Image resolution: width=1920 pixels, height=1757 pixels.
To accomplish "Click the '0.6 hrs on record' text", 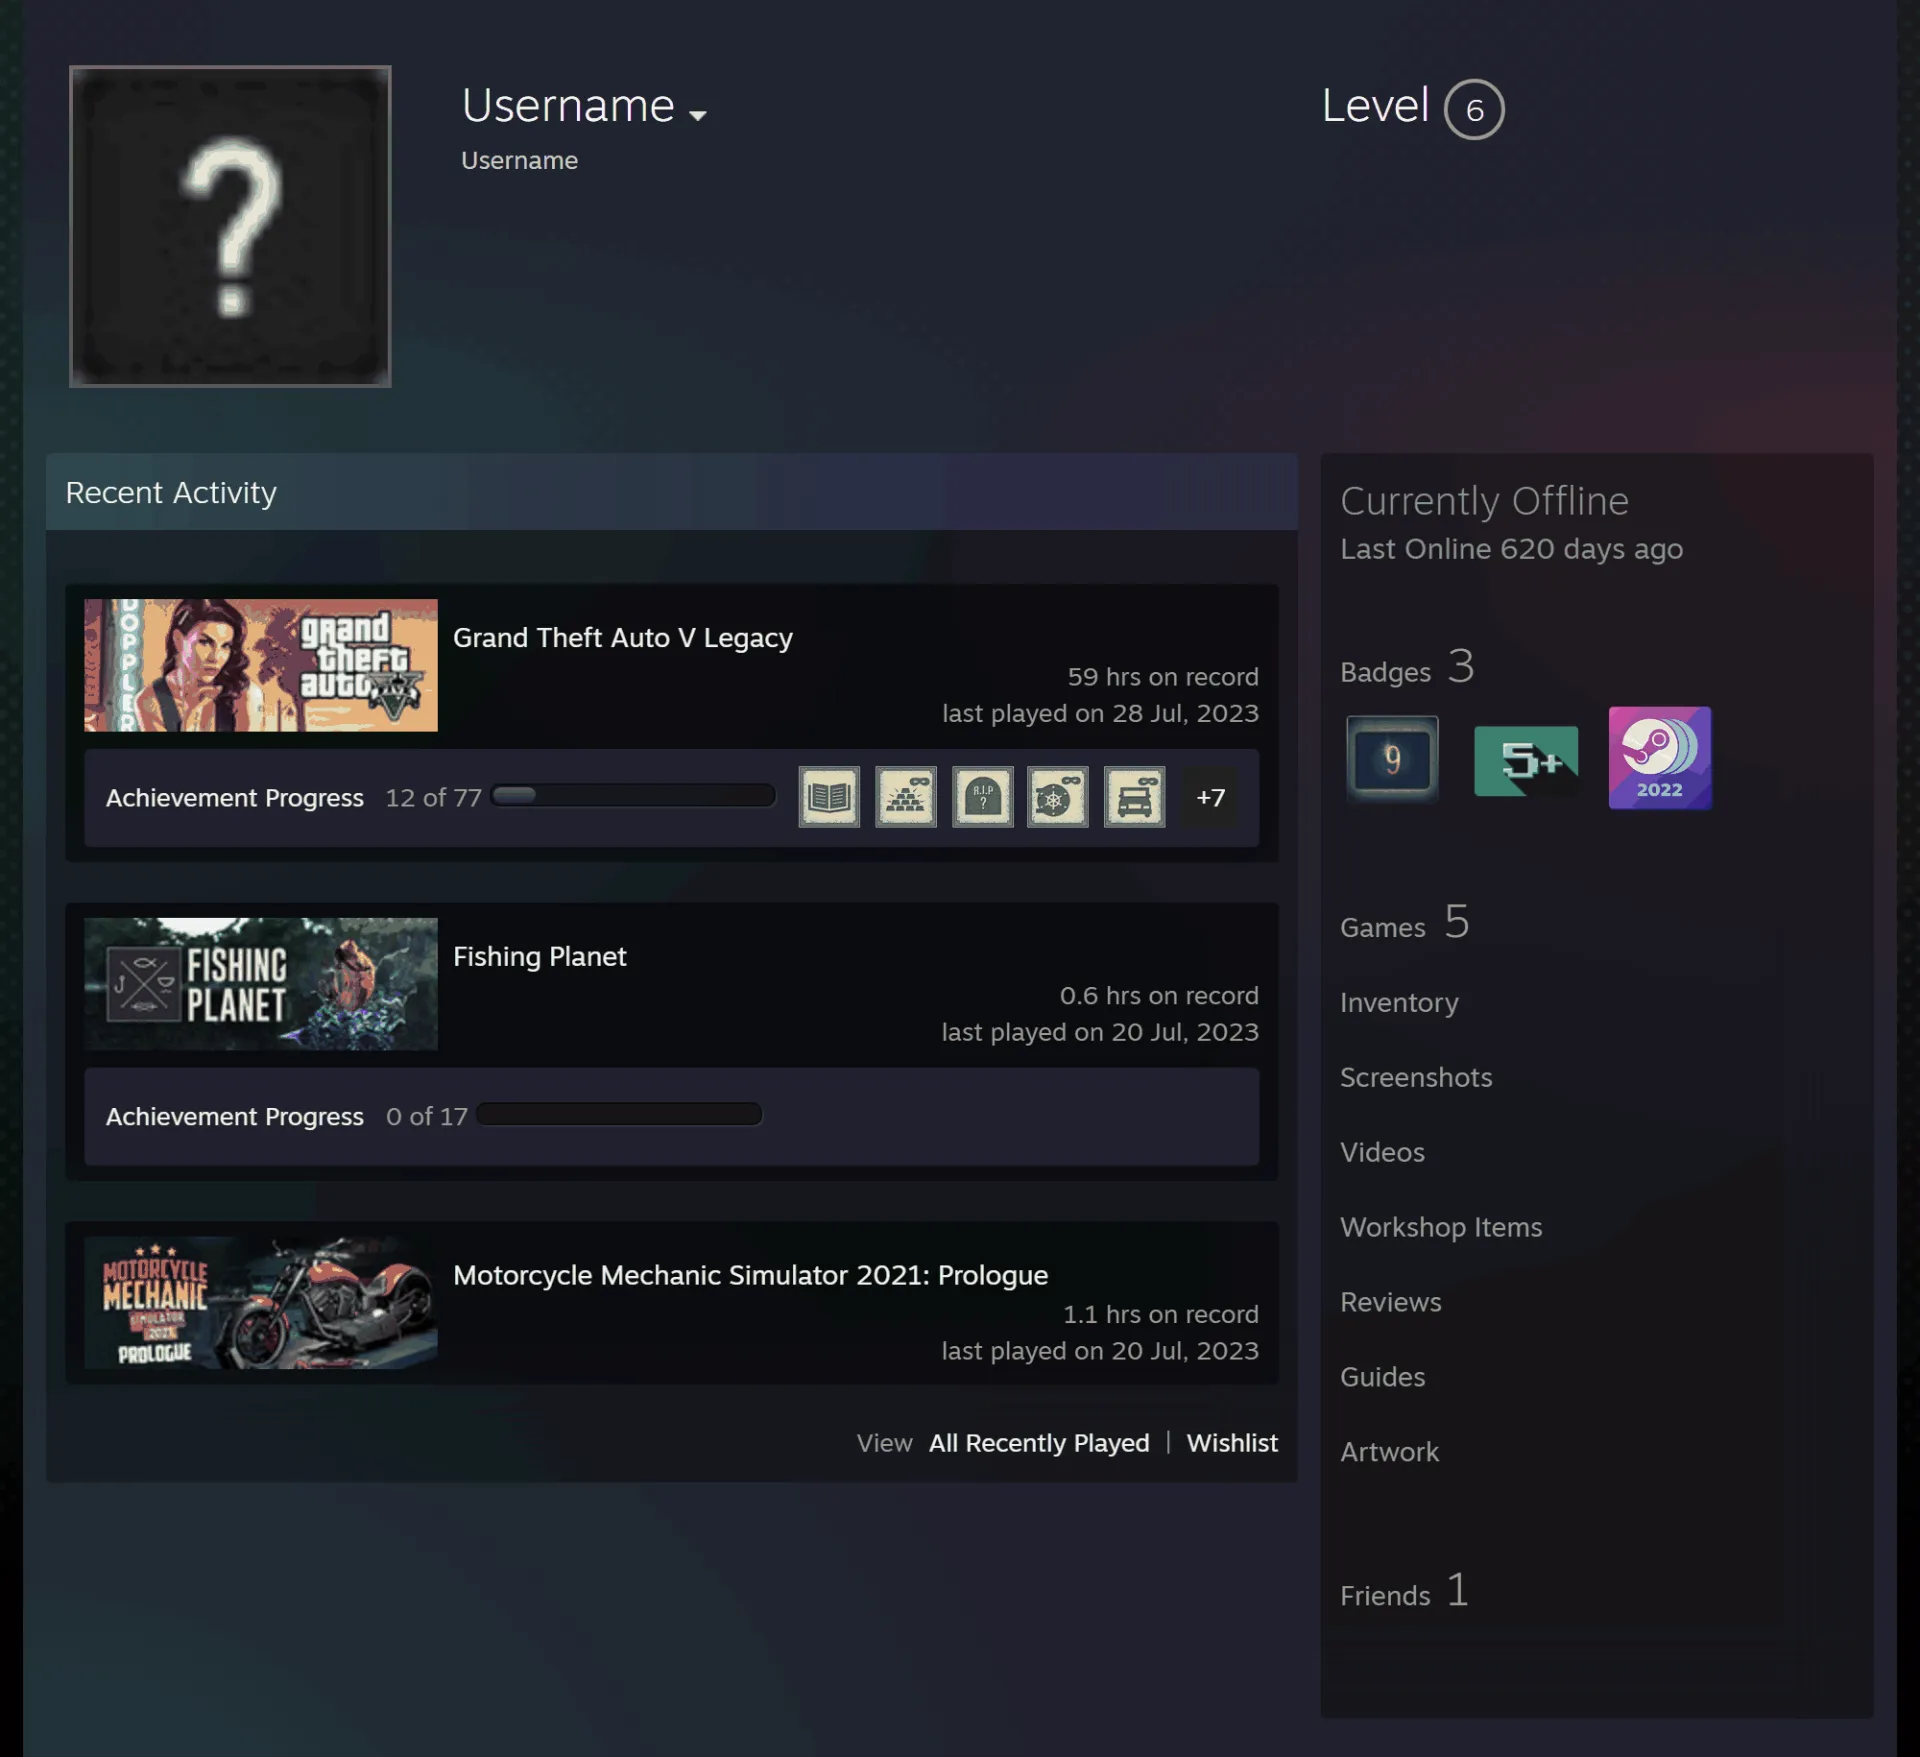I will tap(1159, 996).
